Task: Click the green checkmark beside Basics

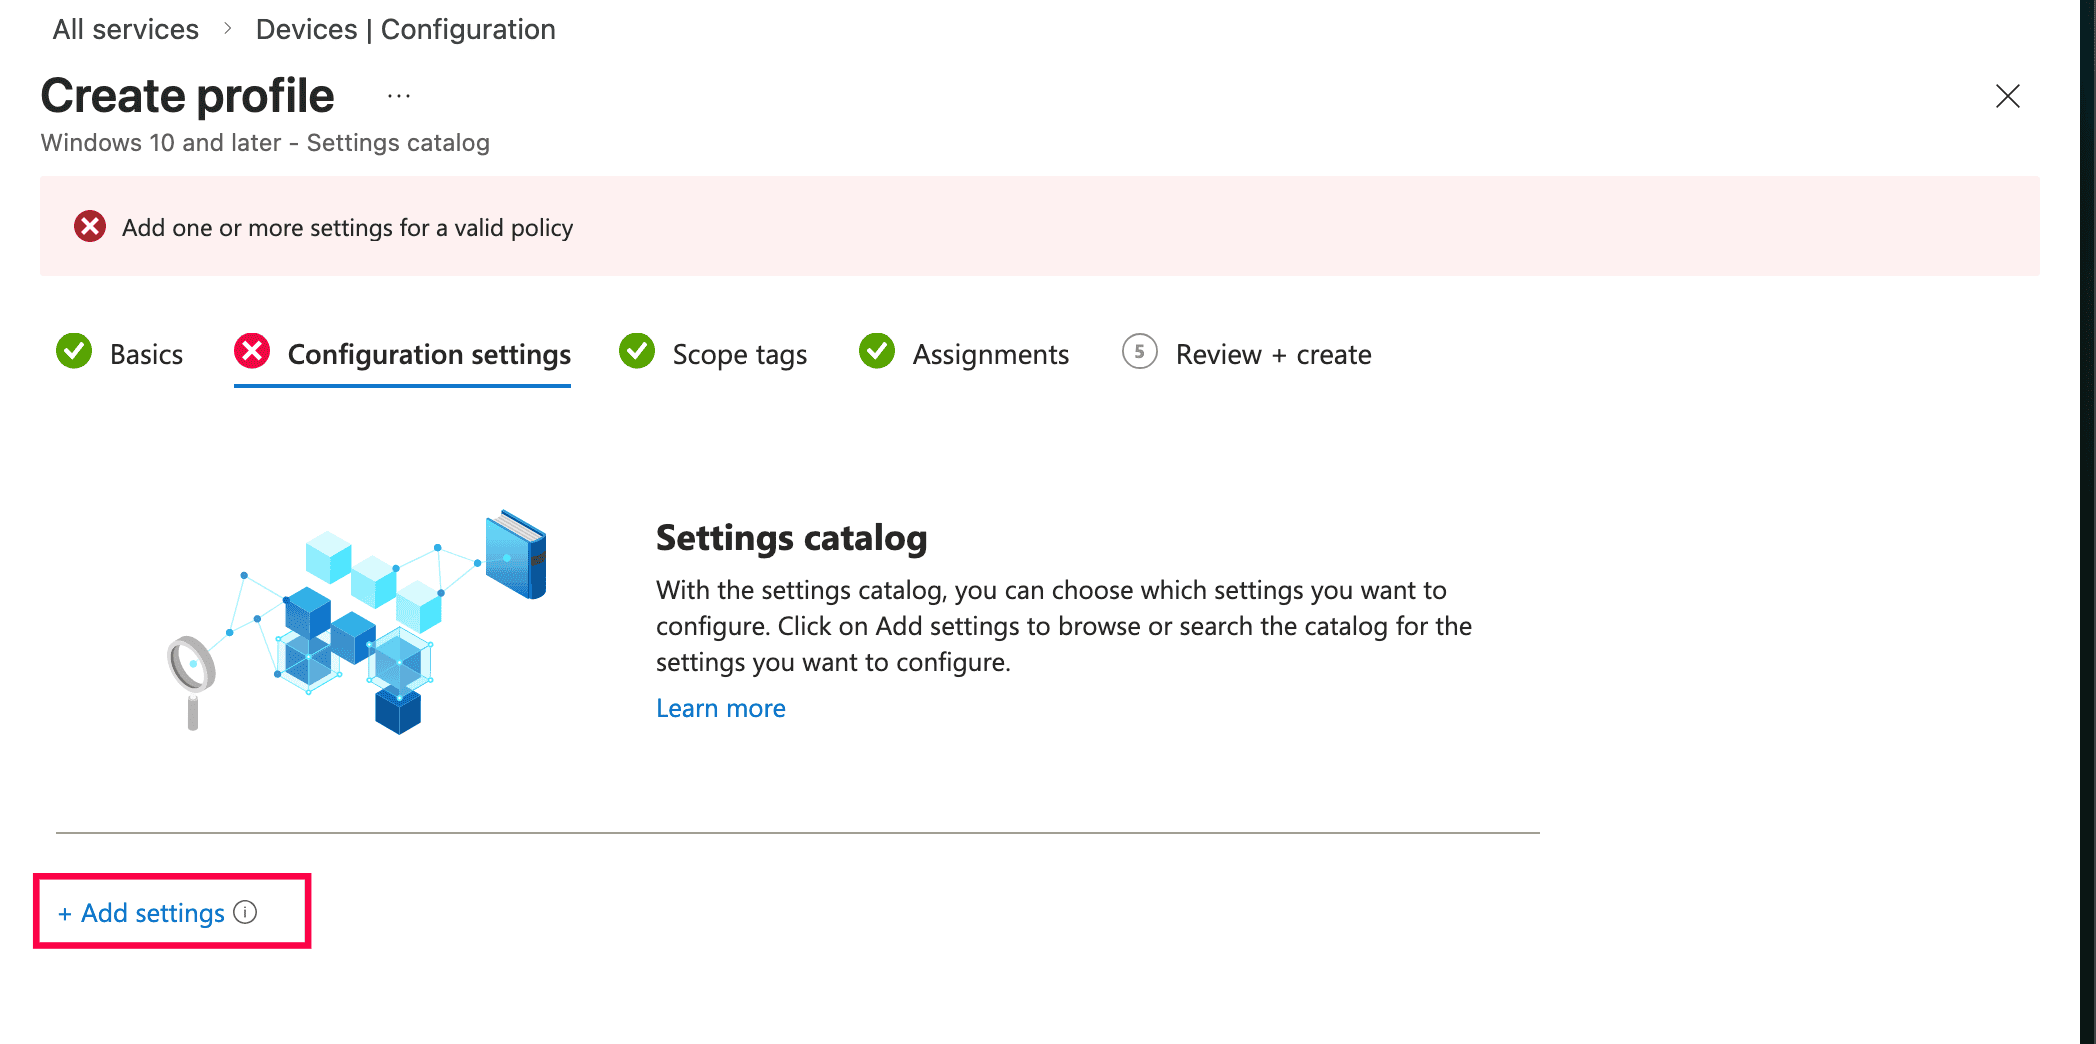Action: tap(74, 352)
